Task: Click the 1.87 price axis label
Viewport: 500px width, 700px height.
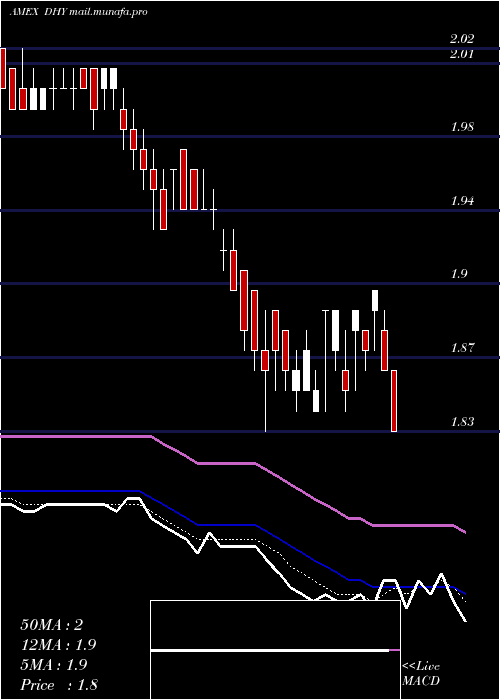Action: point(462,348)
